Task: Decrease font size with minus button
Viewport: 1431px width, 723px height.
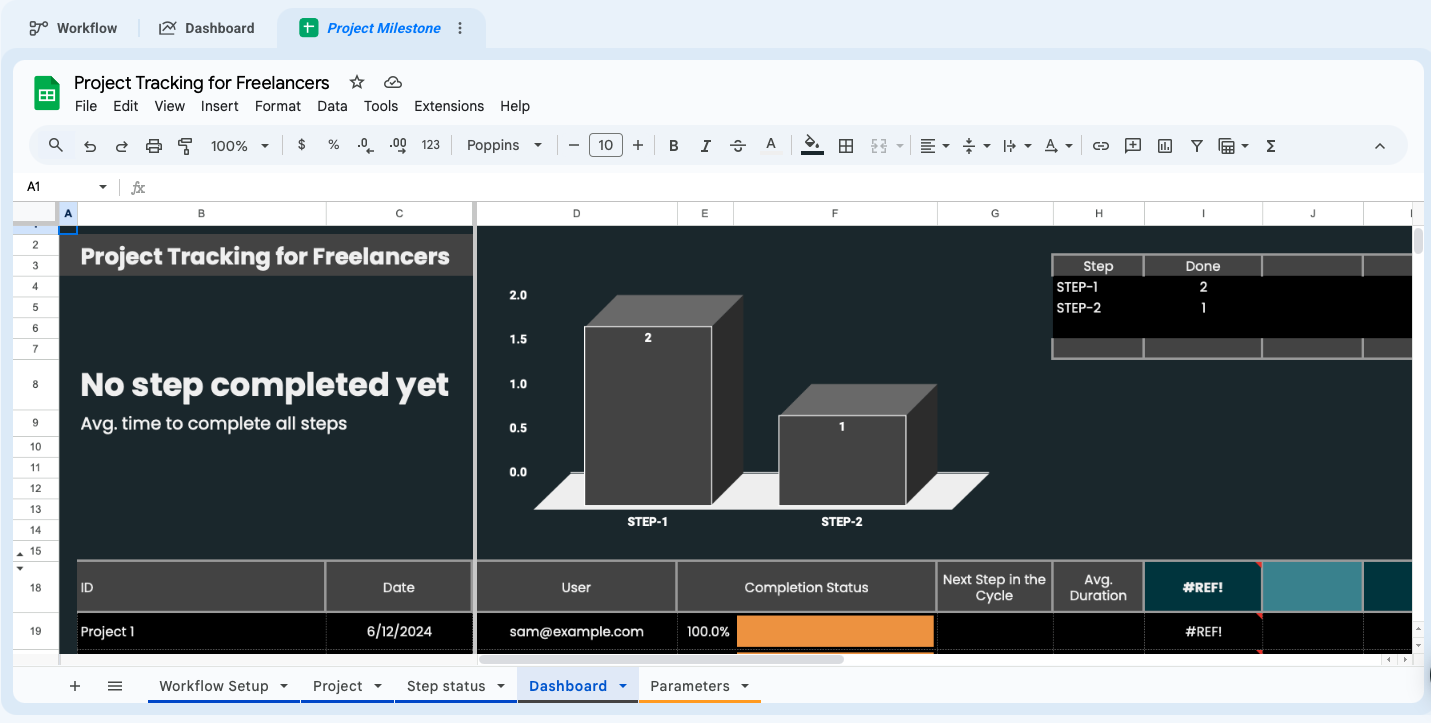Action: click(x=574, y=146)
